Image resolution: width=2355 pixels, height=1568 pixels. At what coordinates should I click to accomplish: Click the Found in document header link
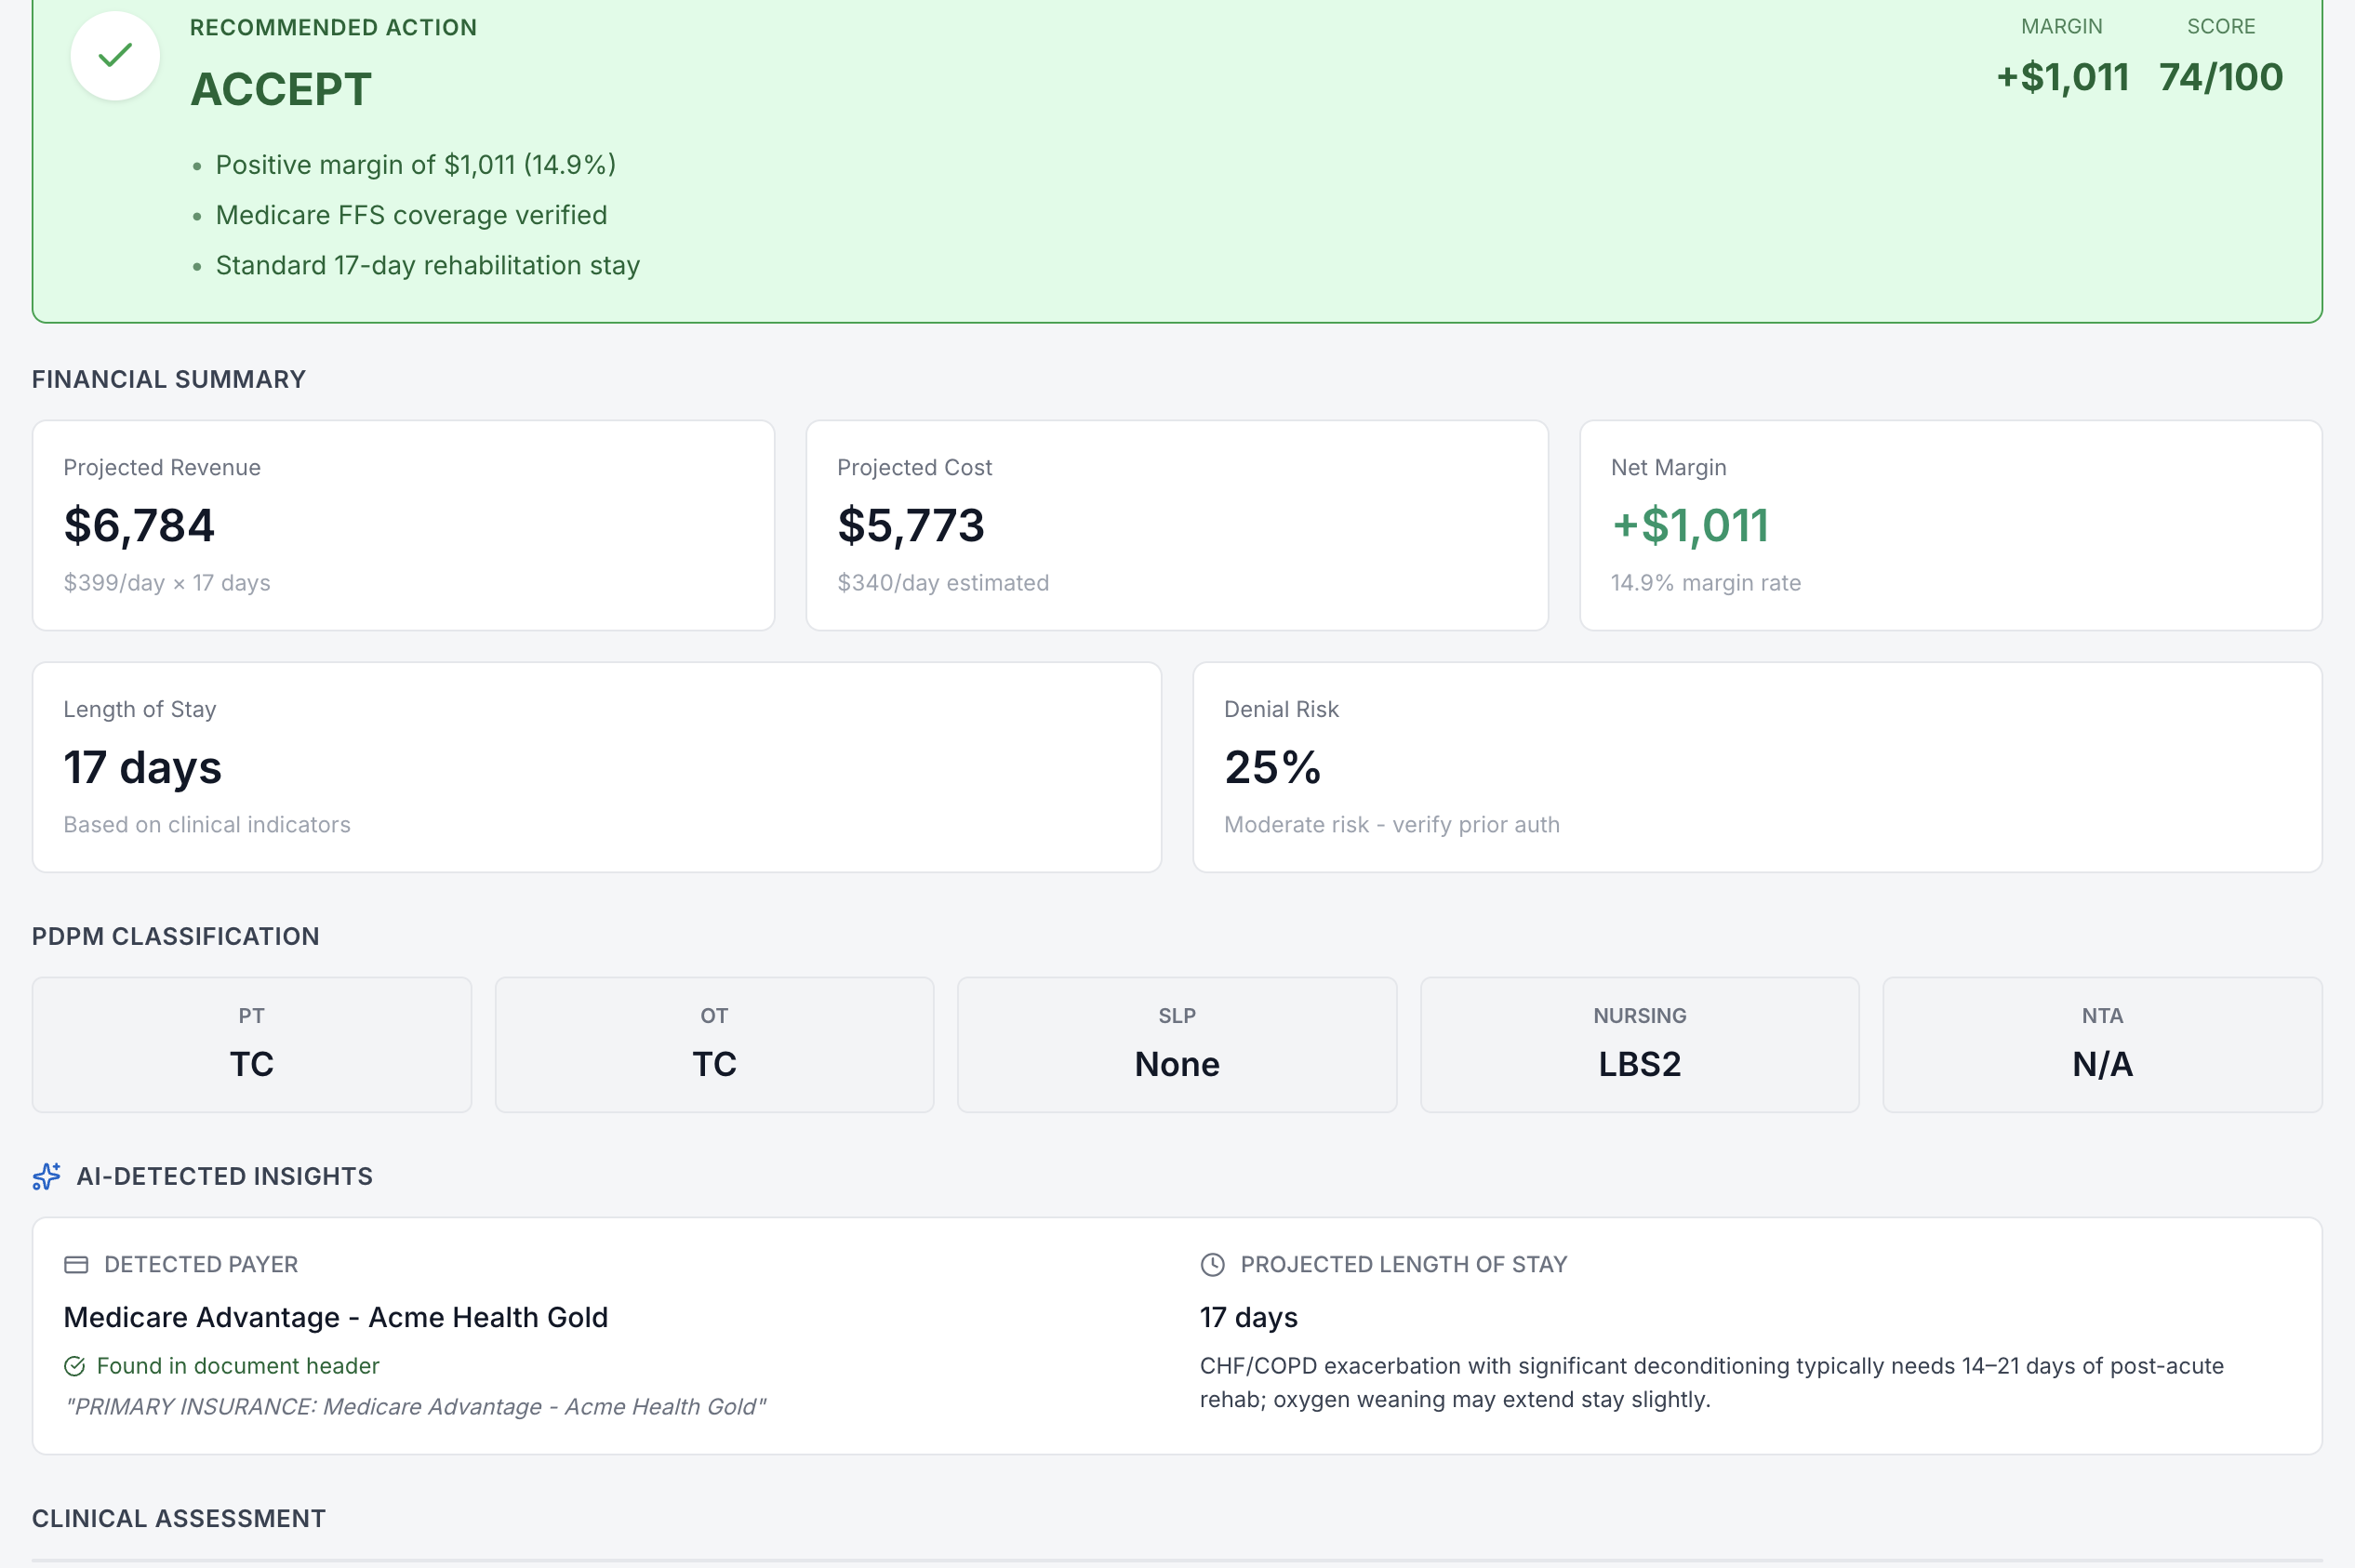click(238, 1365)
